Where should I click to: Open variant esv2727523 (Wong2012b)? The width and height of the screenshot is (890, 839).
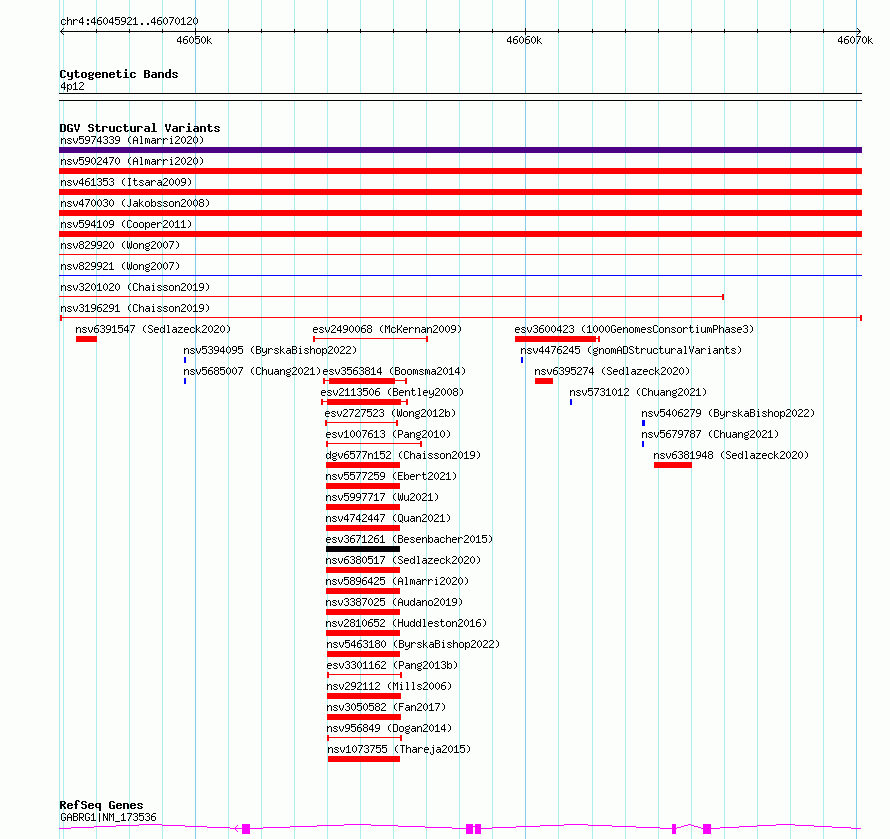click(391, 413)
